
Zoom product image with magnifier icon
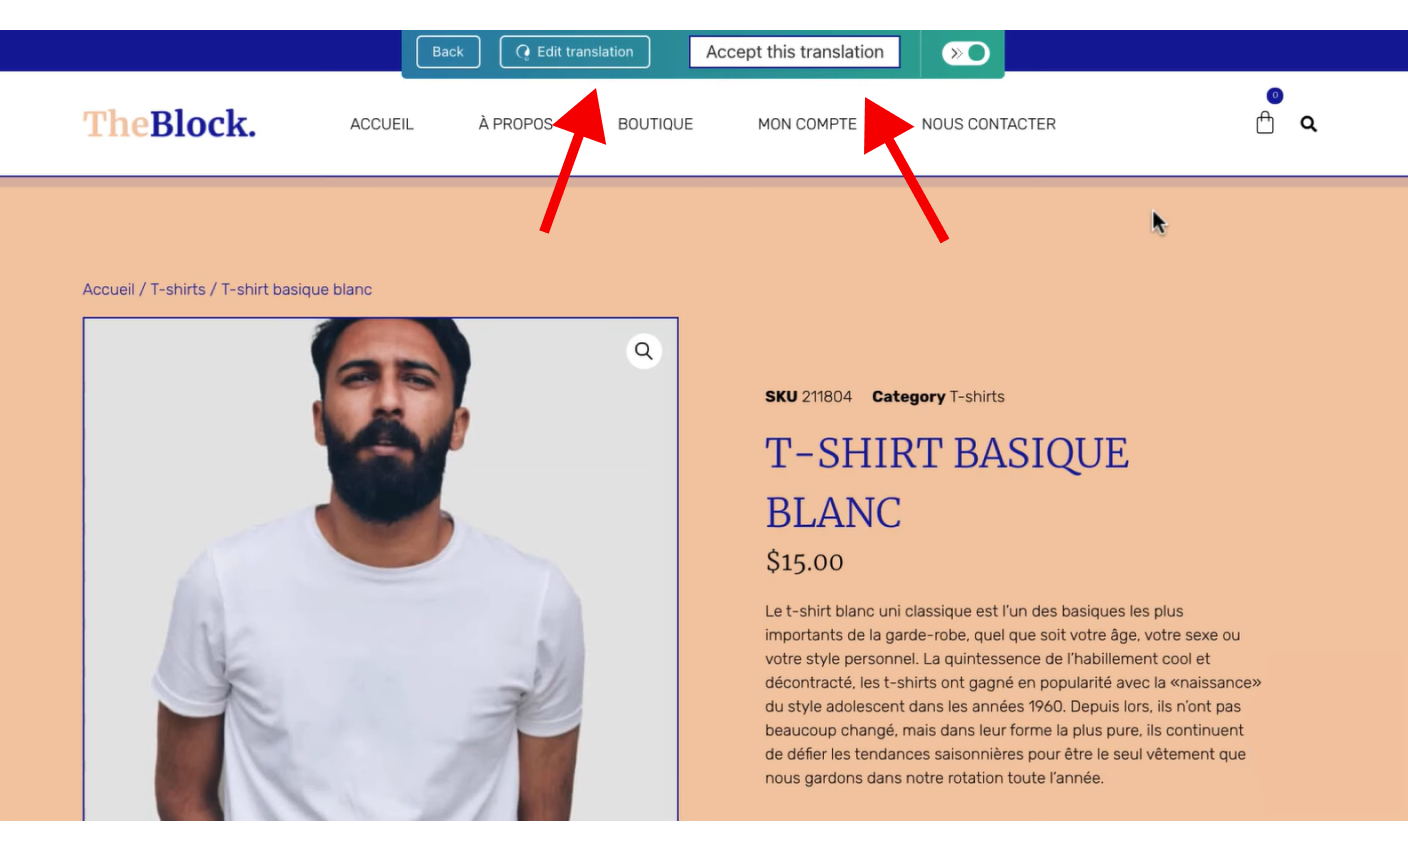point(644,351)
